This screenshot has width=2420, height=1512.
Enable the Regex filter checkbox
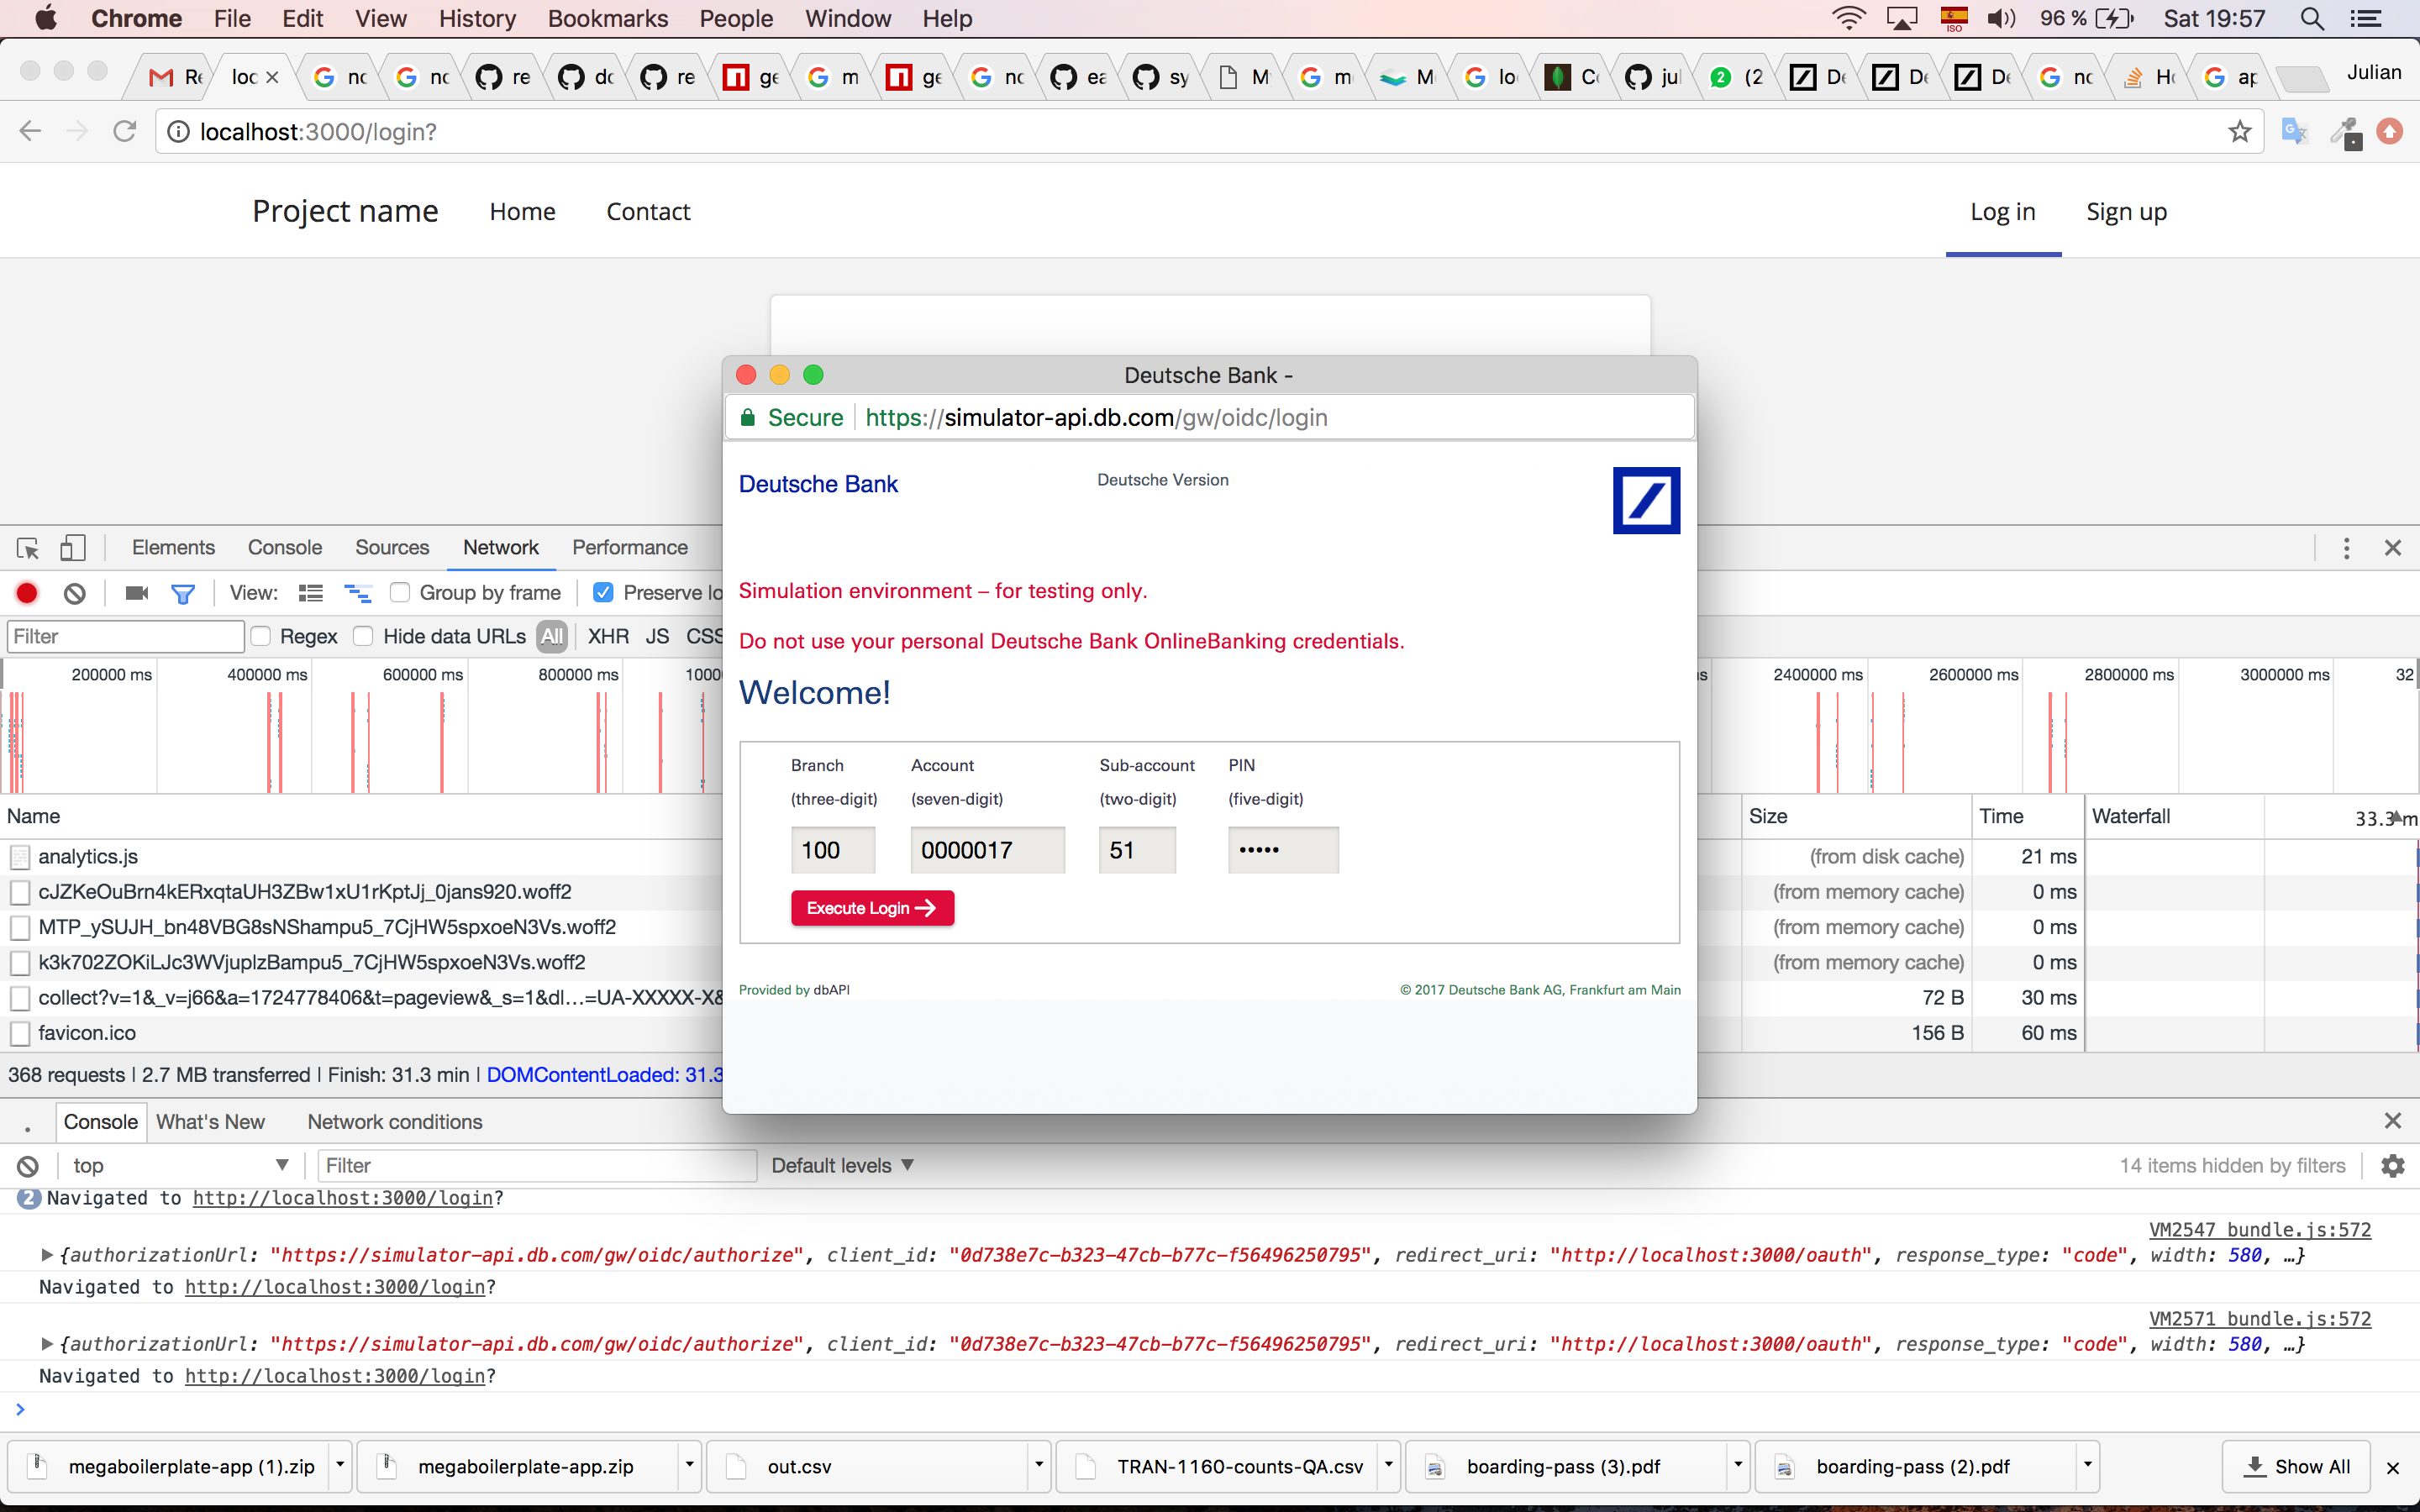[x=261, y=636]
